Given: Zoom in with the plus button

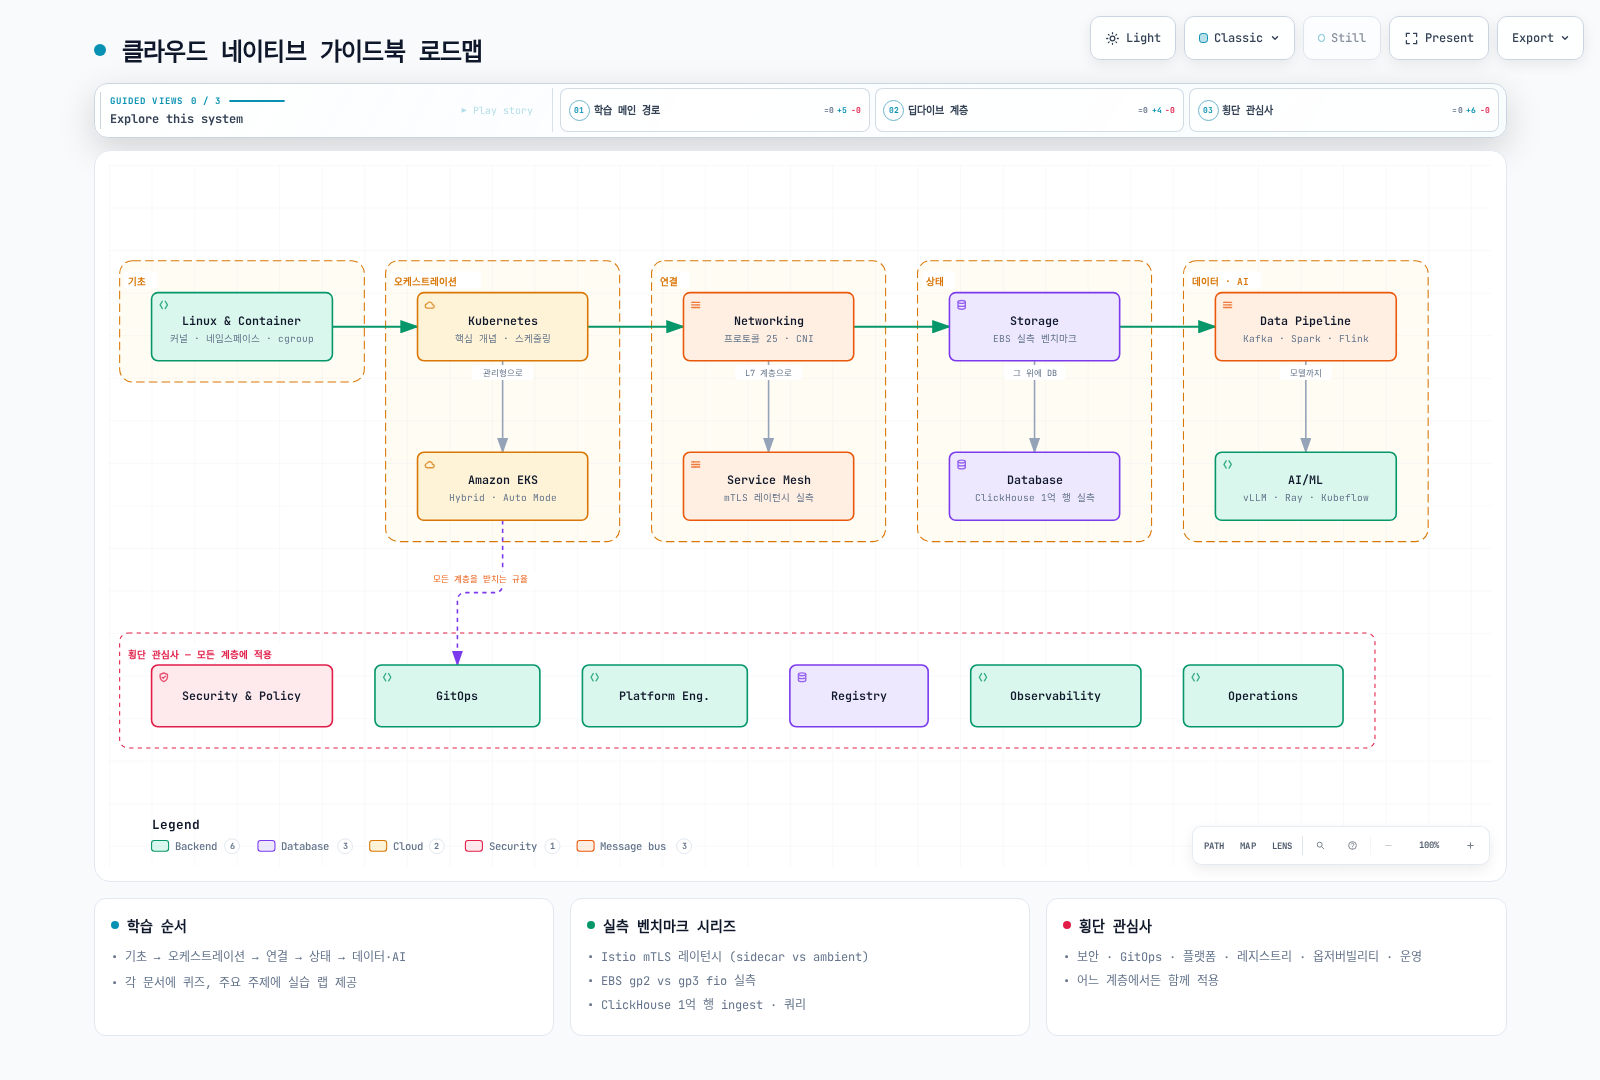Looking at the screenshot, I should click(1470, 846).
